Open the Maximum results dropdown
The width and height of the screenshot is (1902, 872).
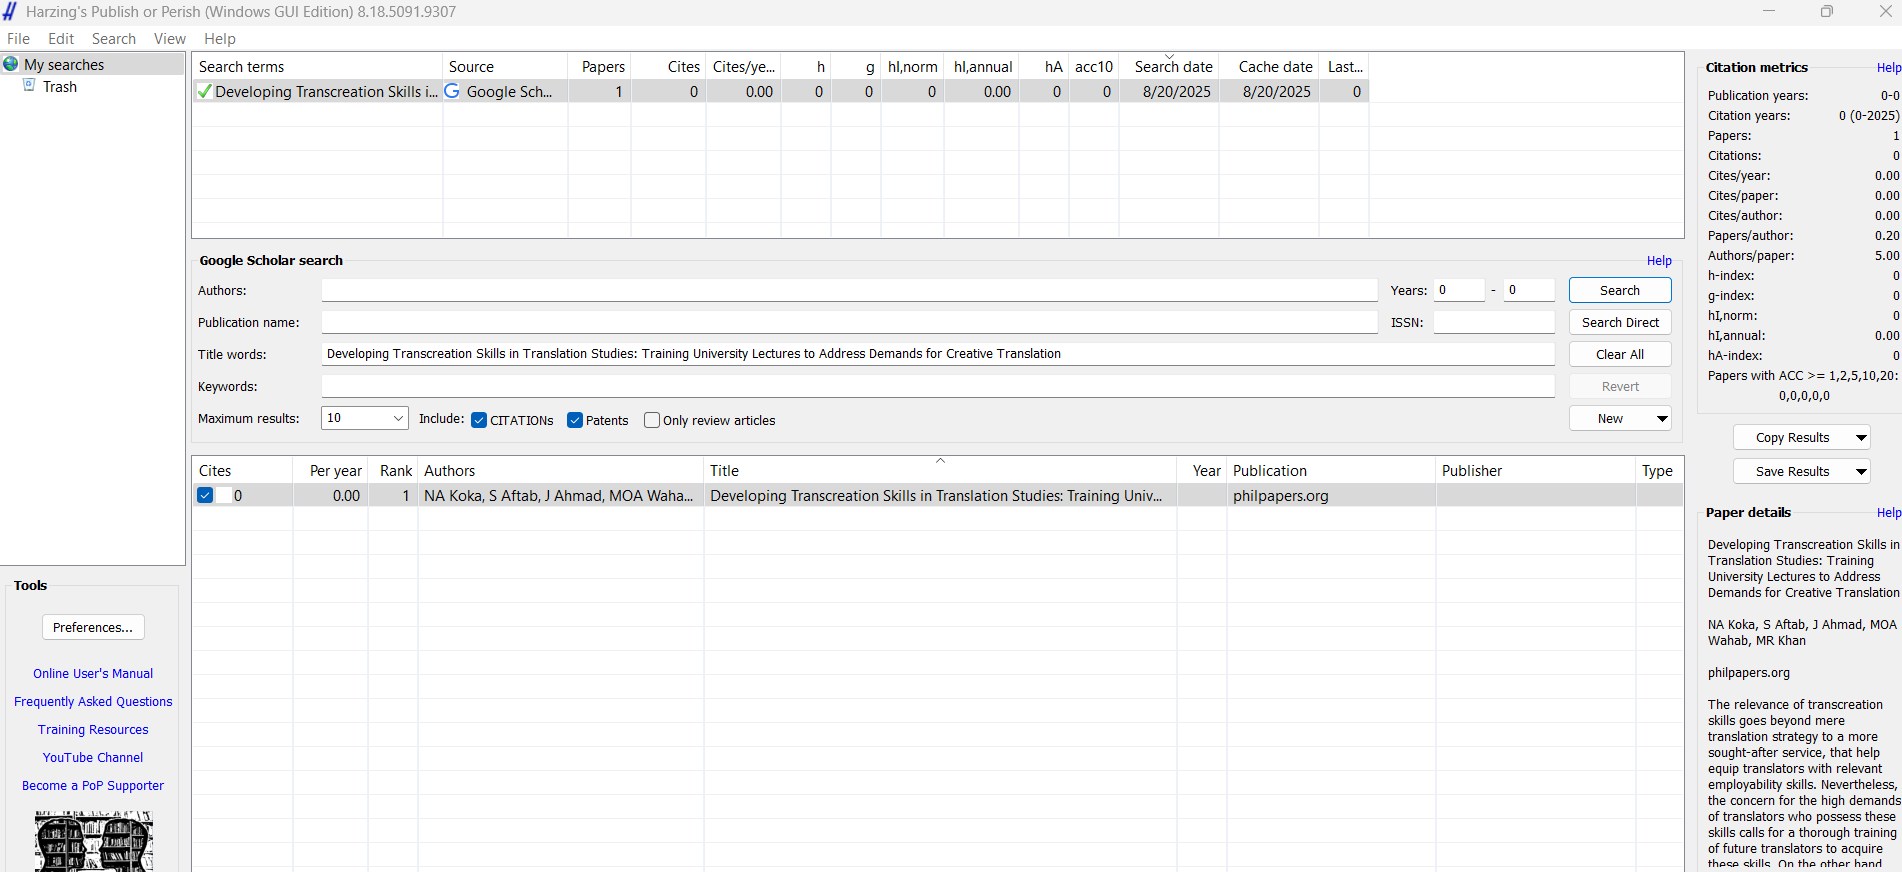[398, 418]
